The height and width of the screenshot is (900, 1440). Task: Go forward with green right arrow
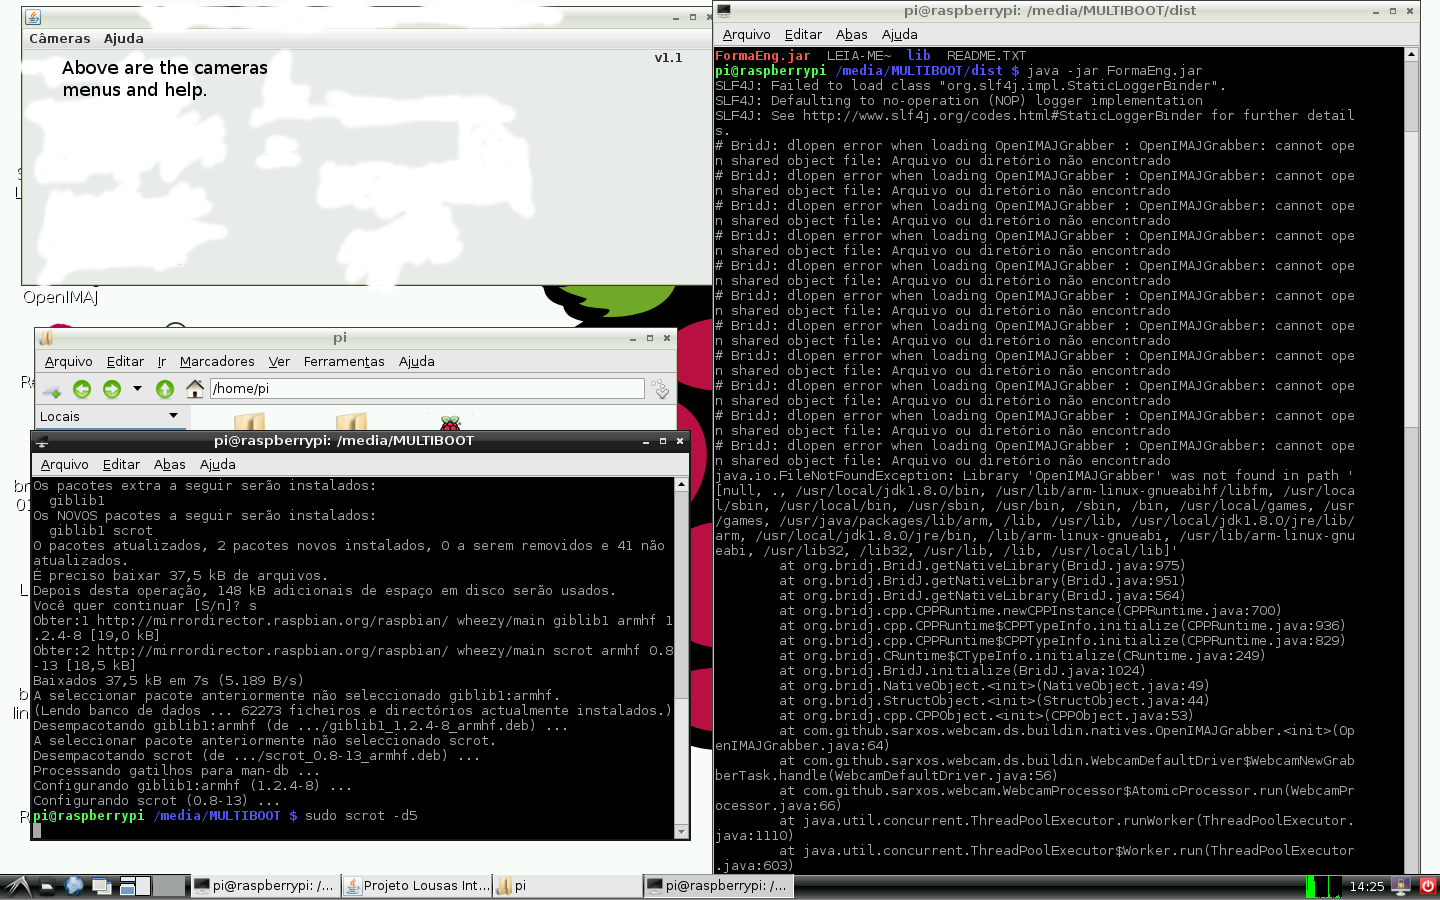click(x=112, y=389)
